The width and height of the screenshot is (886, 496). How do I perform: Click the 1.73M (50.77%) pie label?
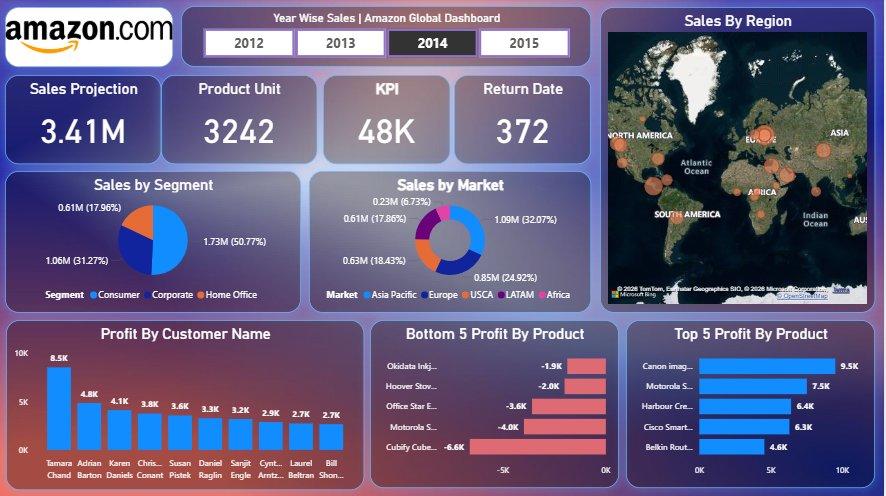point(234,242)
